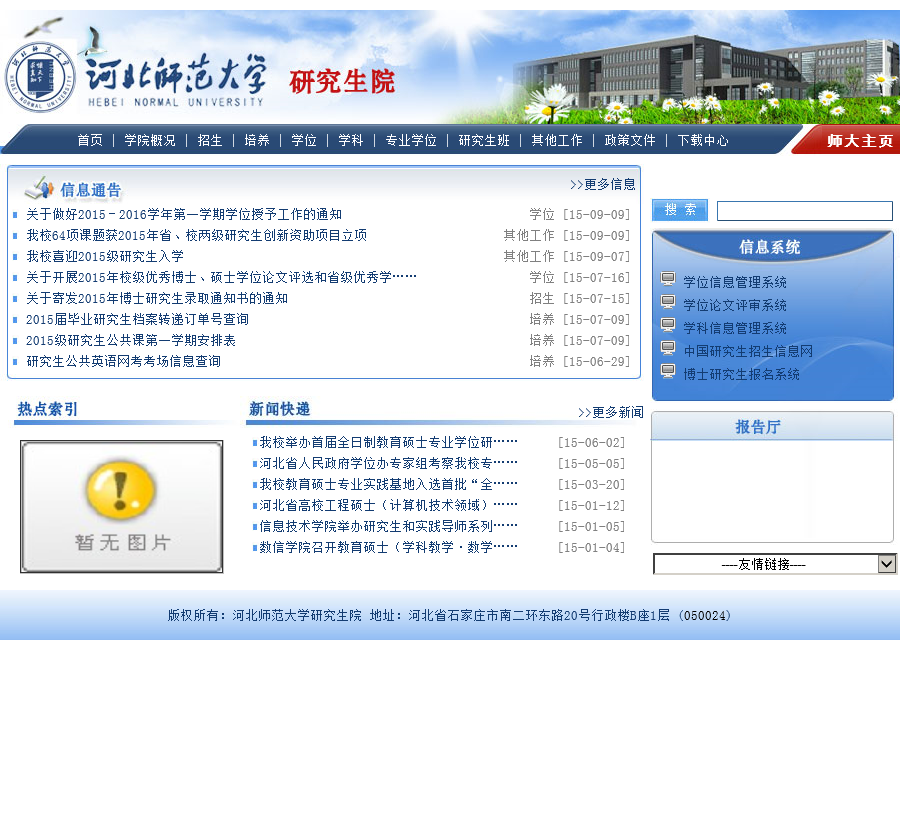Click the 新闻快递 section heading
Screen dimensions: 900x818
pyautogui.click(x=280, y=409)
